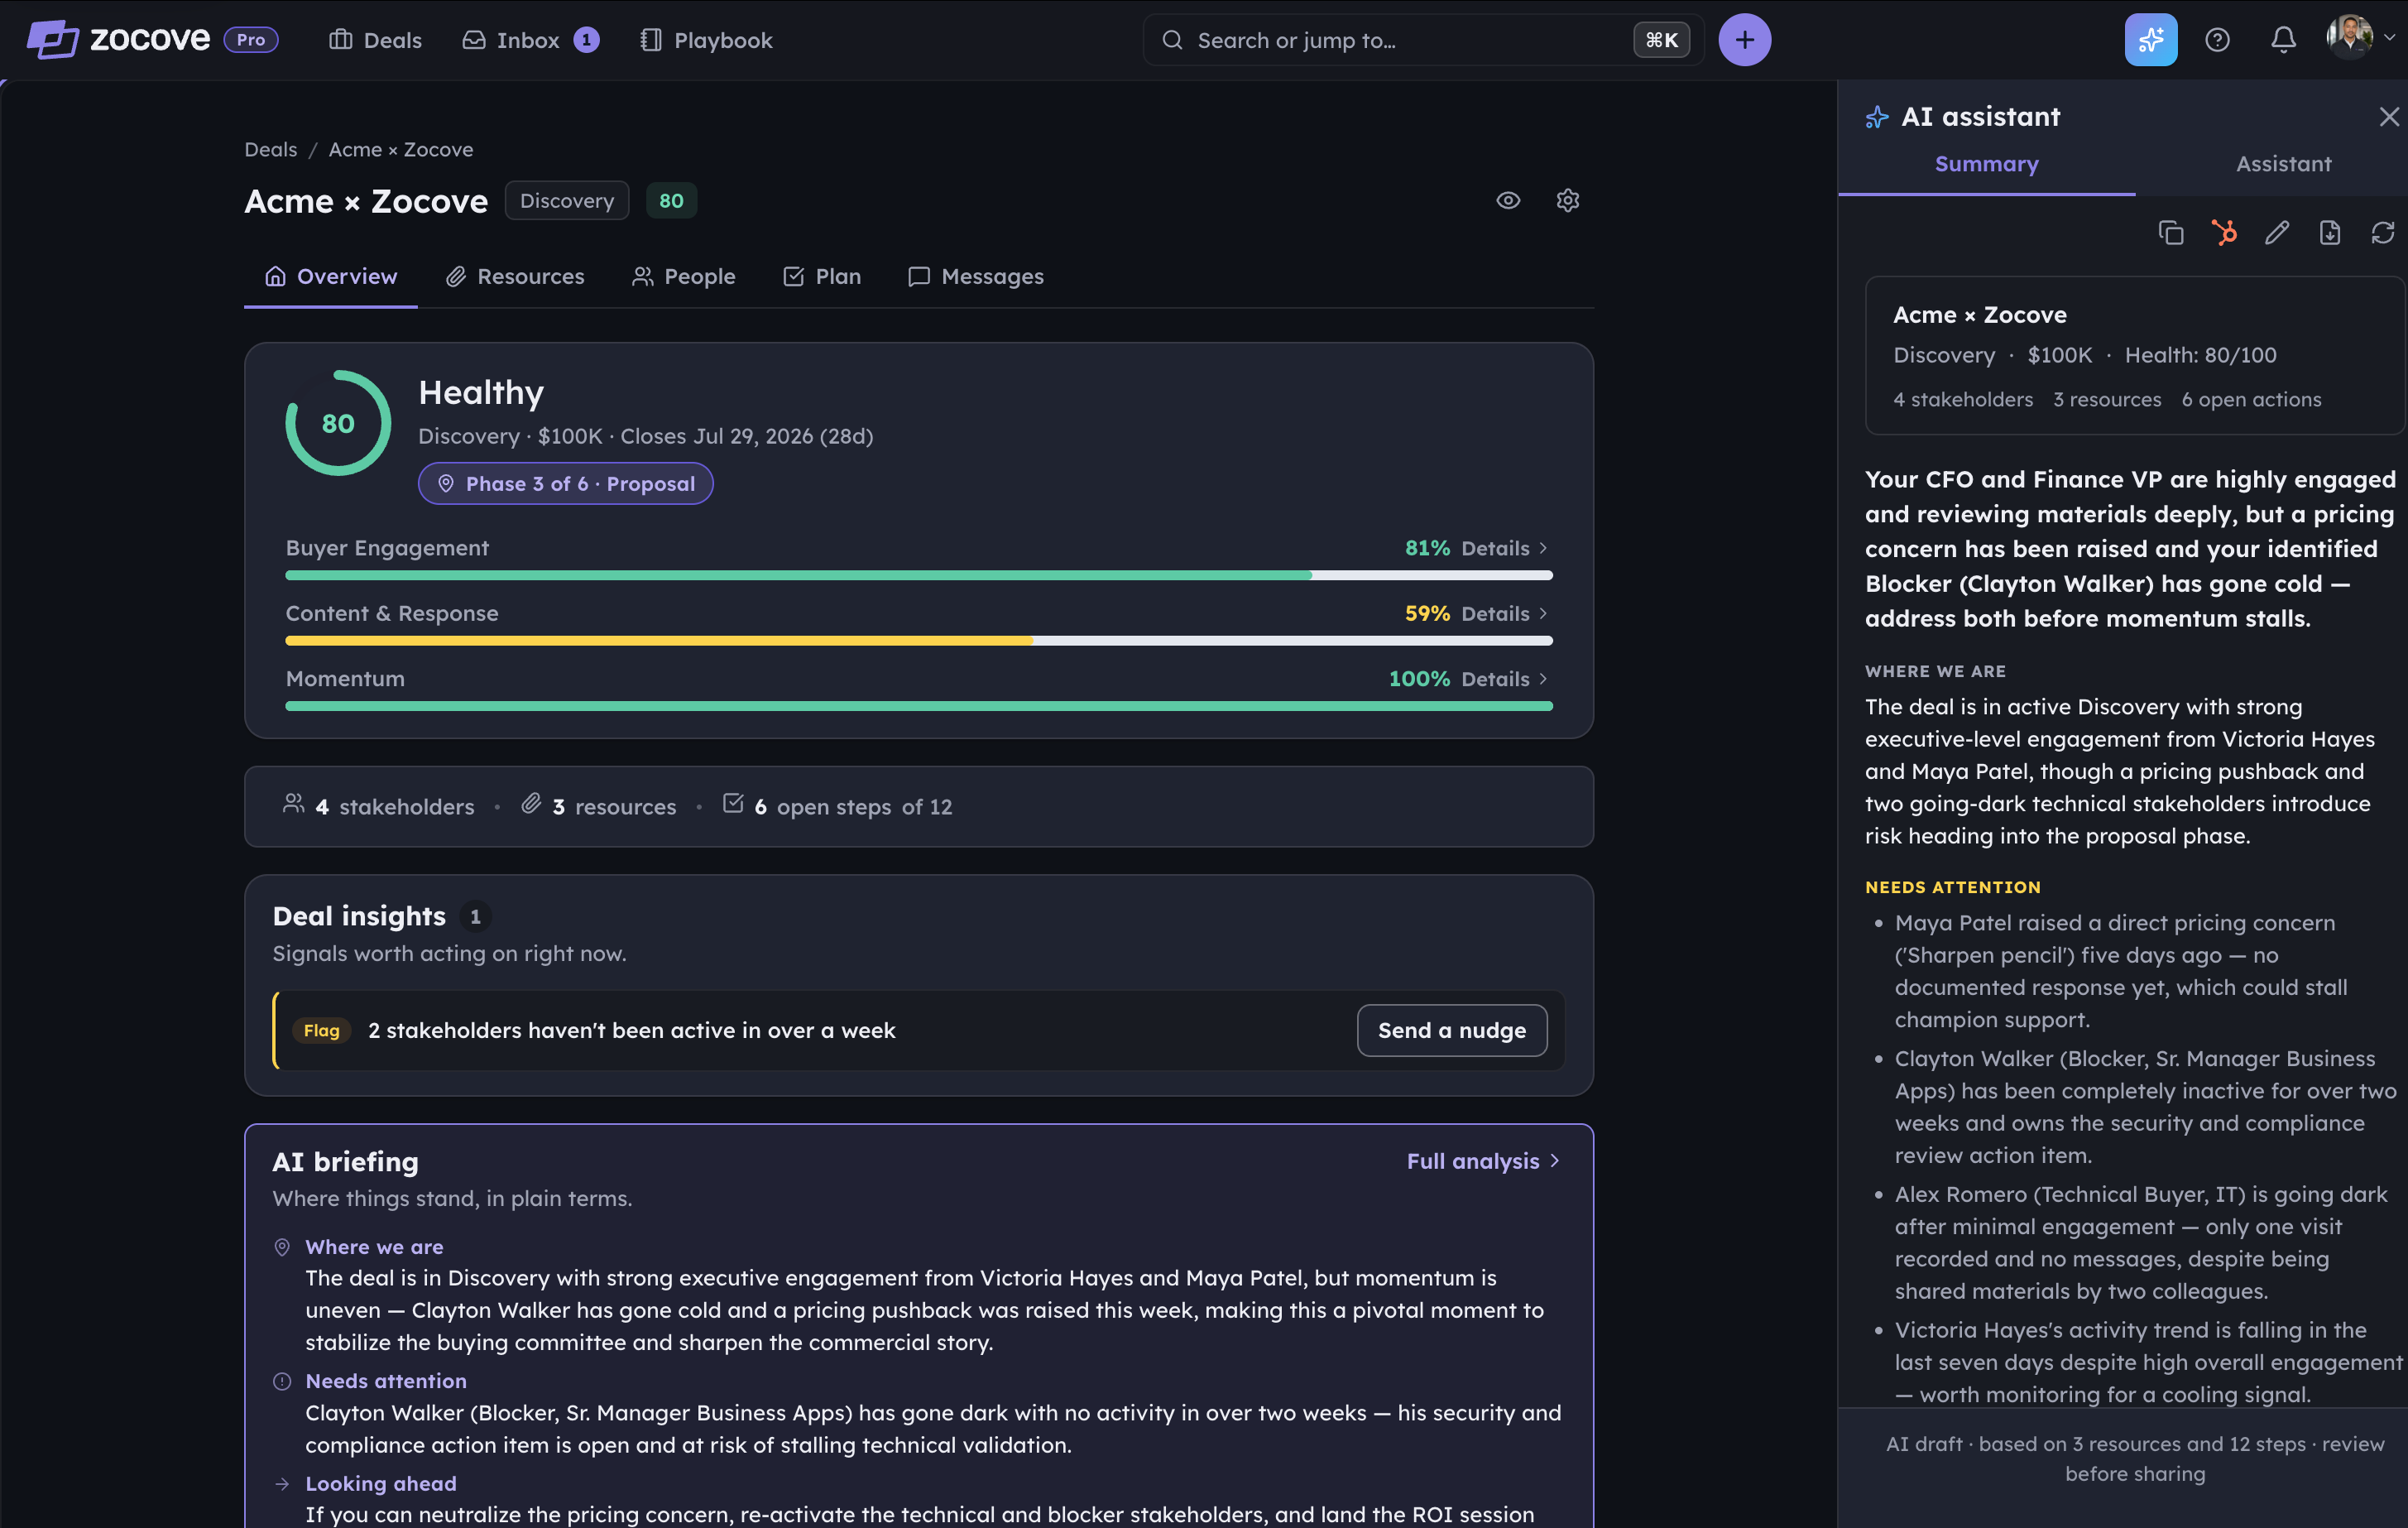
Task: Select the Assistant tab in AI panel
Action: pyautogui.click(x=2284, y=164)
